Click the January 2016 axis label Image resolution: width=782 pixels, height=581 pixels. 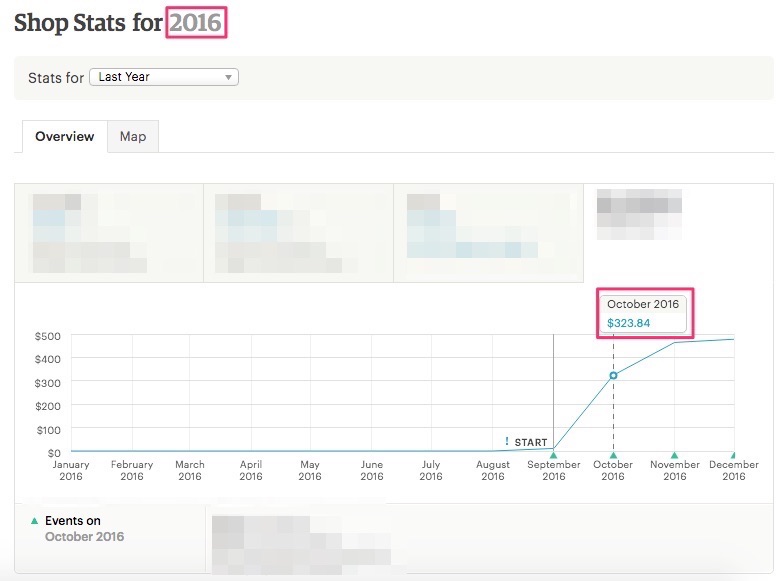click(x=71, y=470)
